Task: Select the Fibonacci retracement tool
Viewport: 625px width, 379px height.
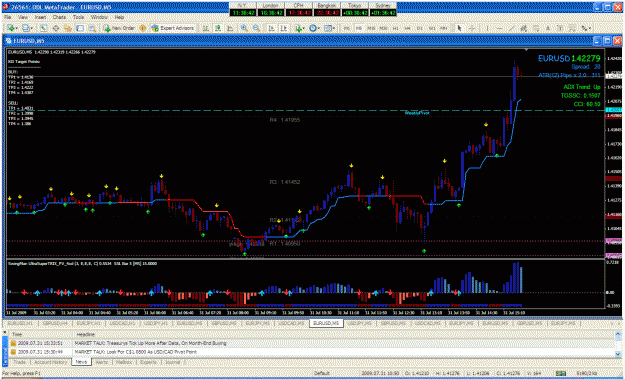Action: pos(536,28)
